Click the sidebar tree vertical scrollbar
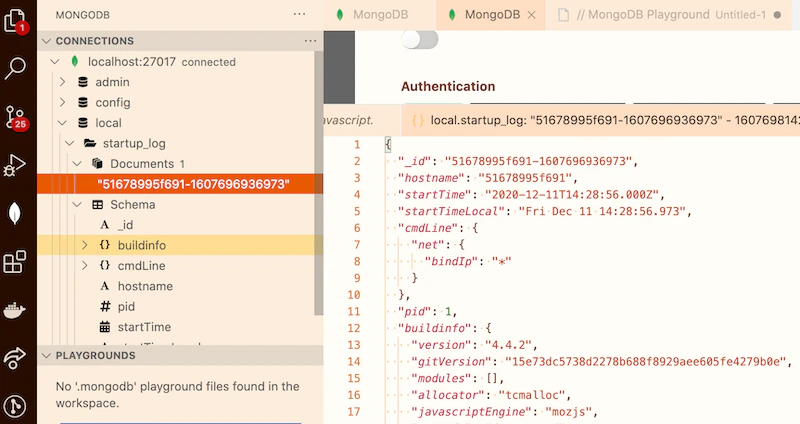The image size is (800, 424). 319,184
